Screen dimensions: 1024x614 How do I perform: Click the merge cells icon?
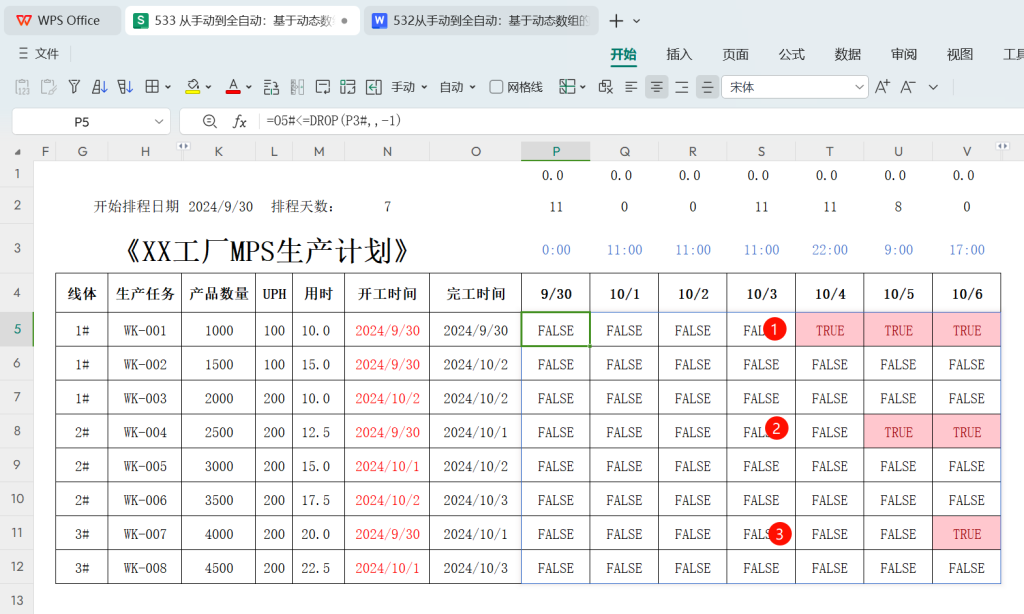click(x=297, y=87)
